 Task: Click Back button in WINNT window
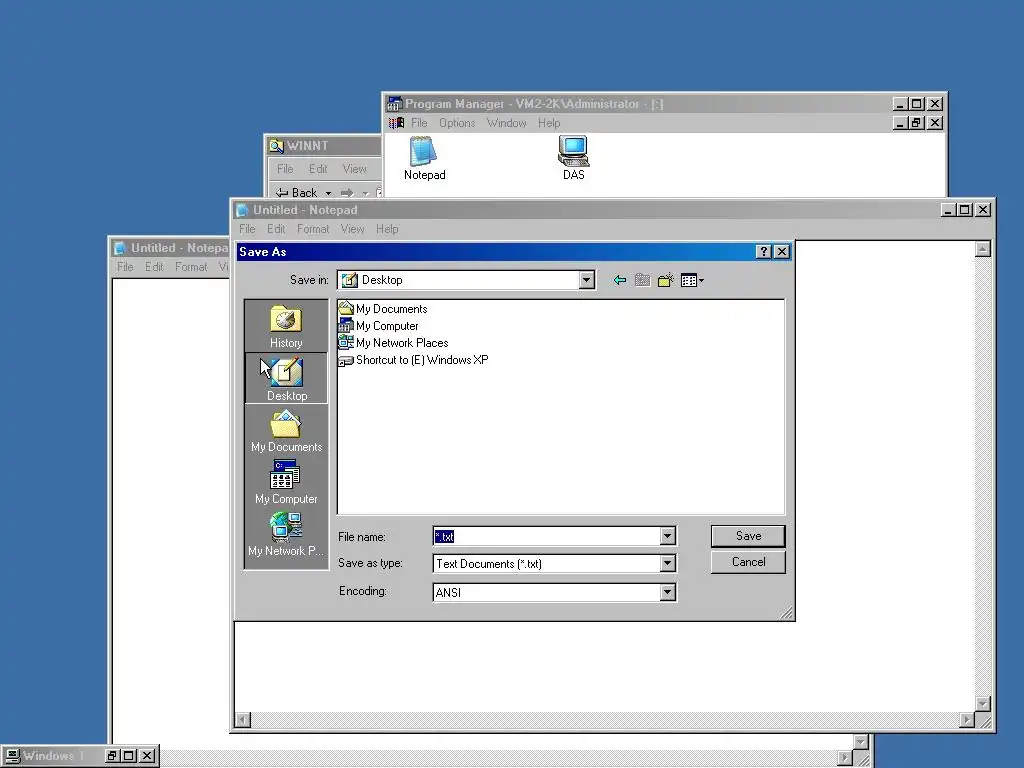[x=297, y=193]
